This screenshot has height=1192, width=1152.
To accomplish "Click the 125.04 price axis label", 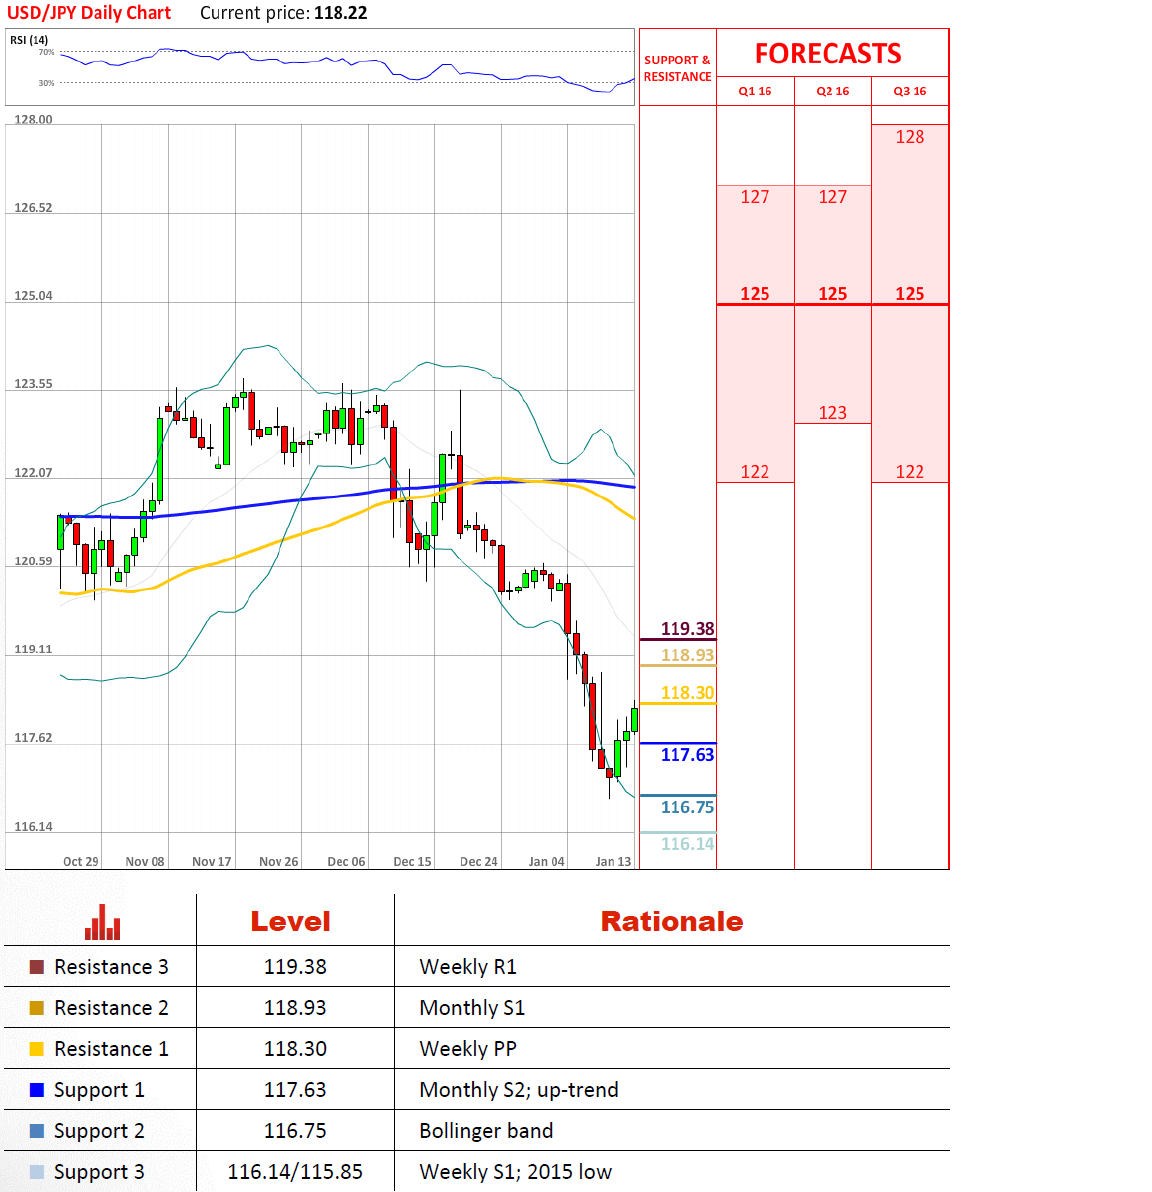I will [33, 296].
